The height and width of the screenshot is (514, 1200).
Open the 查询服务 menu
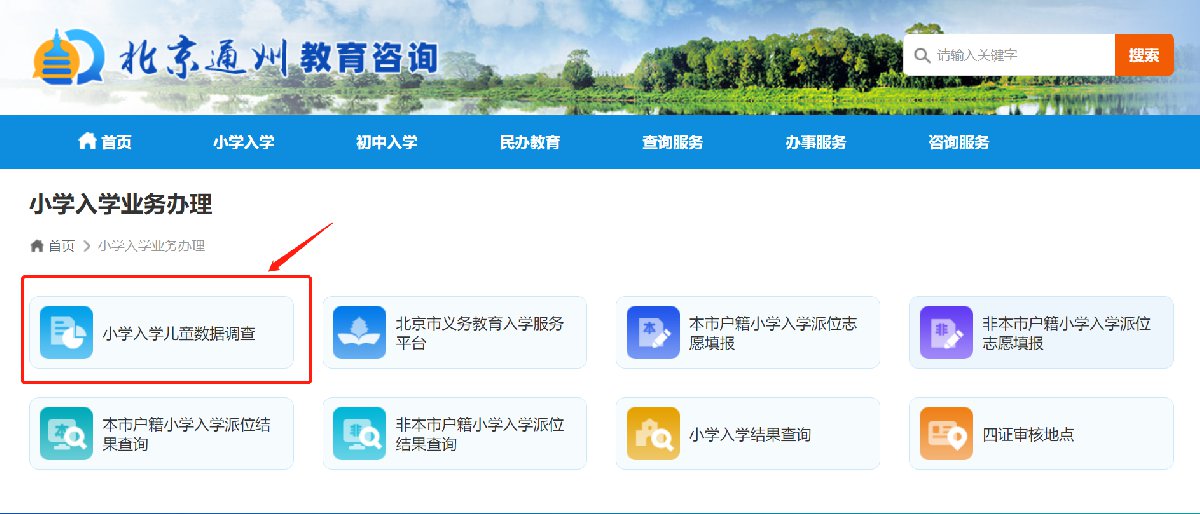click(x=673, y=142)
